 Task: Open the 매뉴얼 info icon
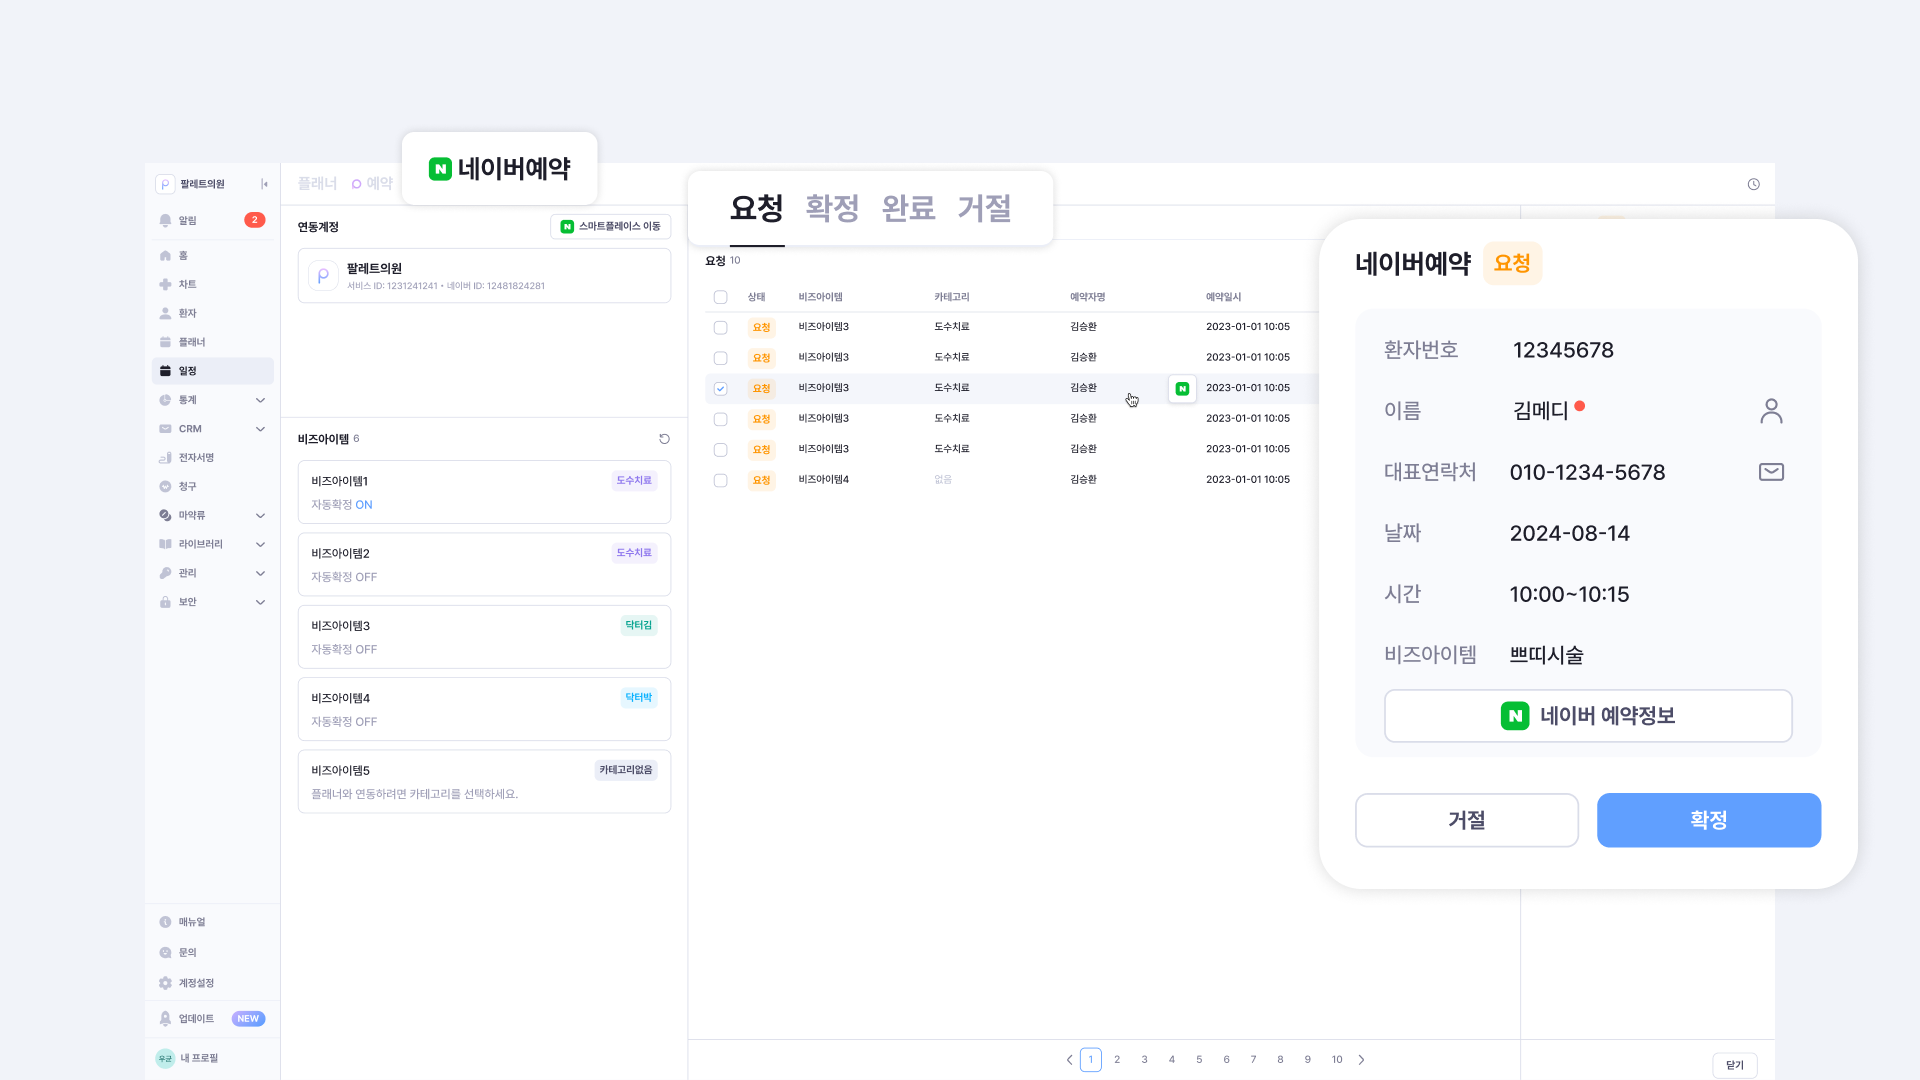pos(165,922)
